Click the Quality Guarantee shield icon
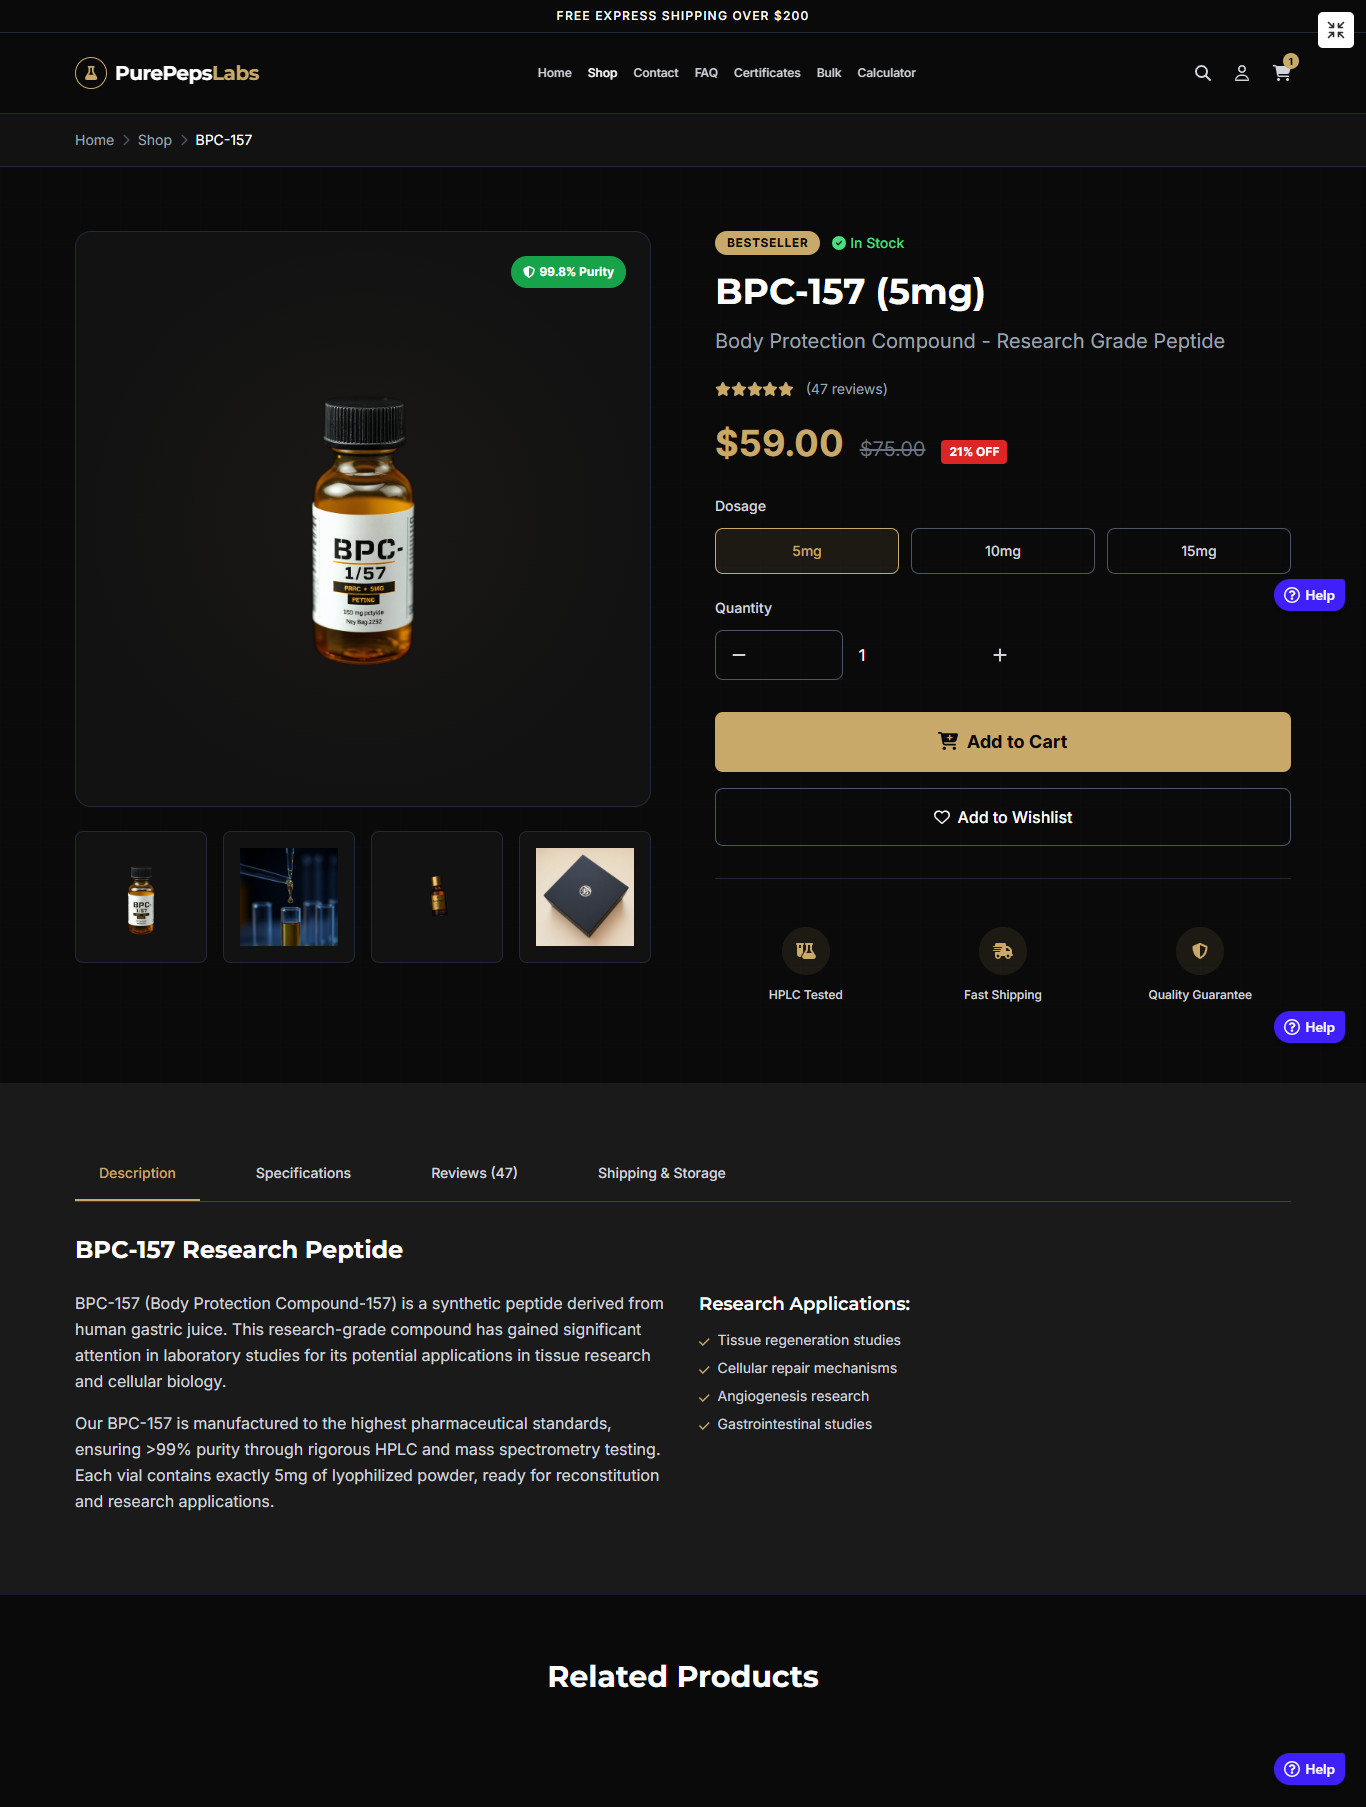This screenshot has width=1366, height=1807. 1200,951
